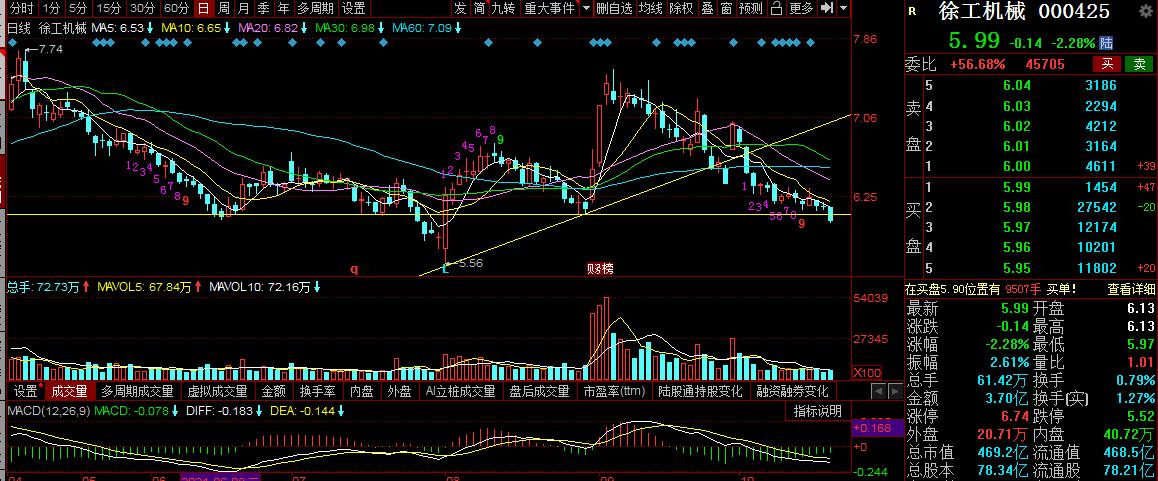1158x481 pixels.
Task: Select the 金额 amount indicator tab
Action: (273, 391)
